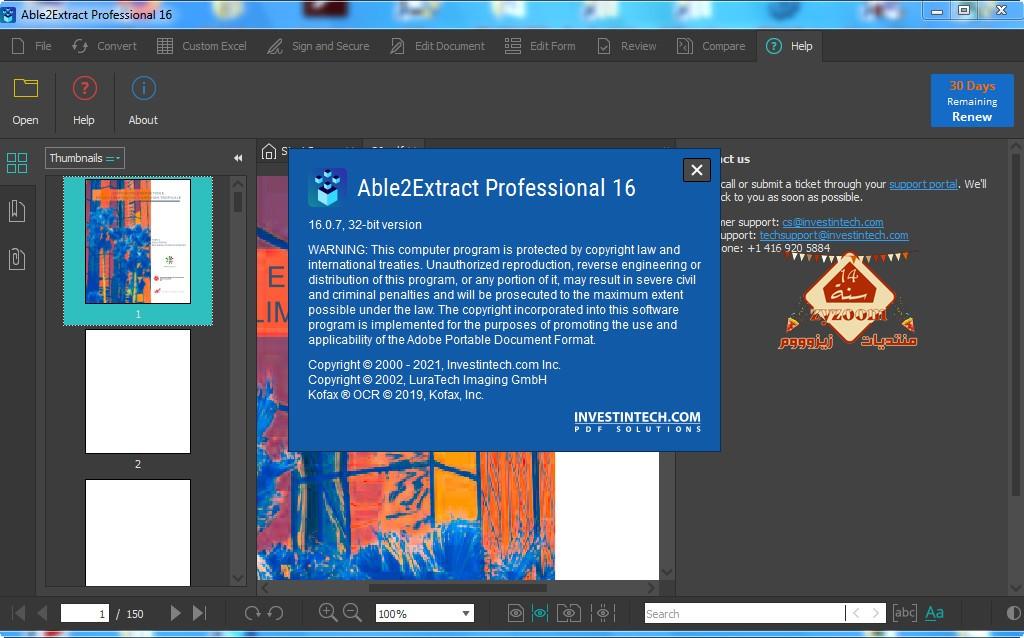Screen dimensions: 1024x638
Task: Switch to the Custom Excel tab
Action: tap(202, 46)
